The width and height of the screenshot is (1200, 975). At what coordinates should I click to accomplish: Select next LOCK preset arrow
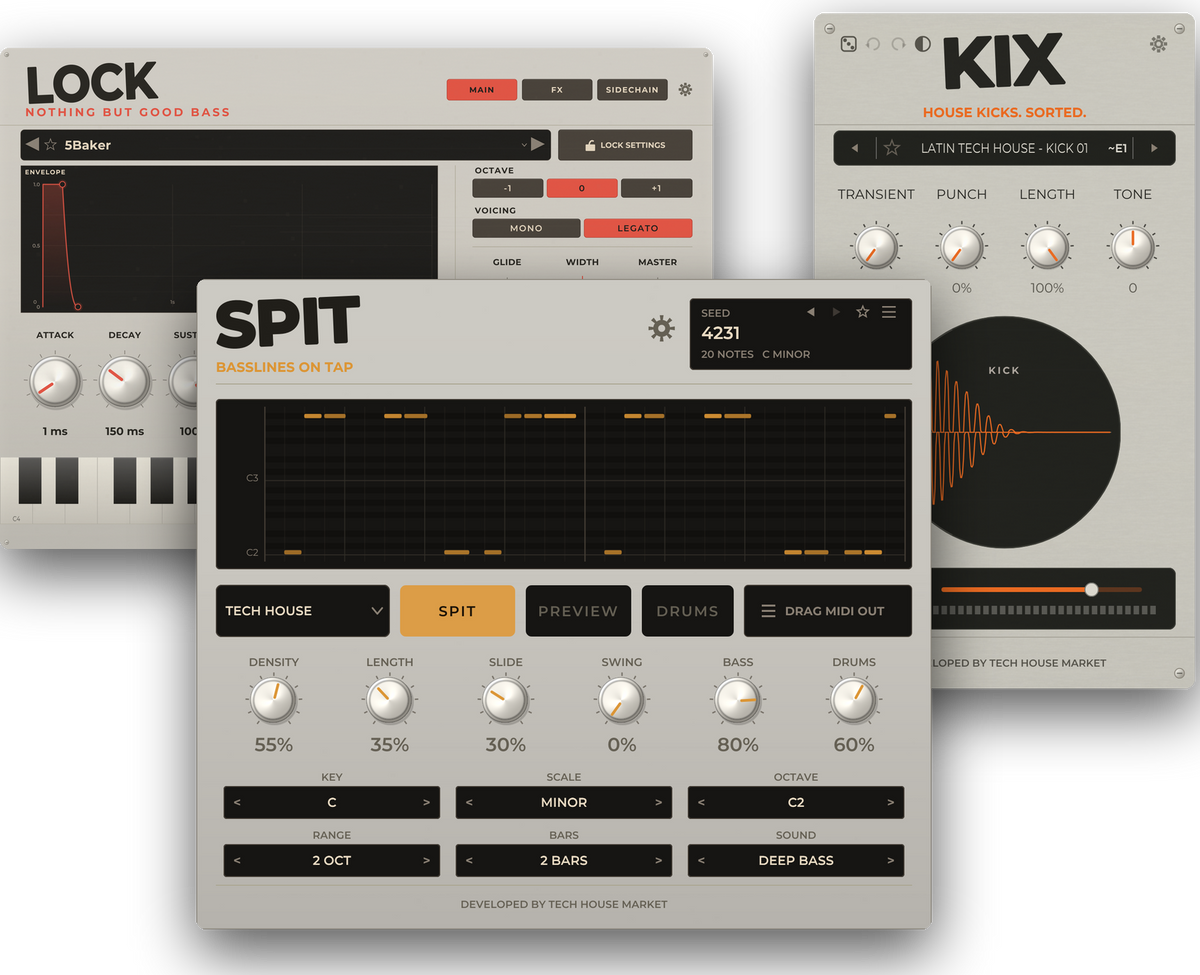538,145
